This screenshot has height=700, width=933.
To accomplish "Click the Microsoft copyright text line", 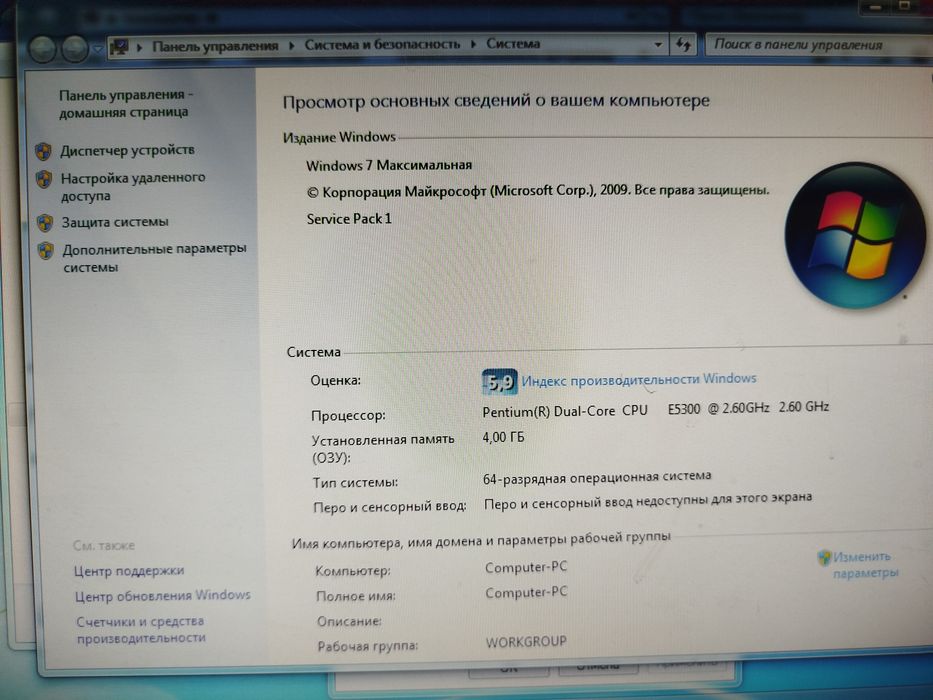I will [x=538, y=191].
